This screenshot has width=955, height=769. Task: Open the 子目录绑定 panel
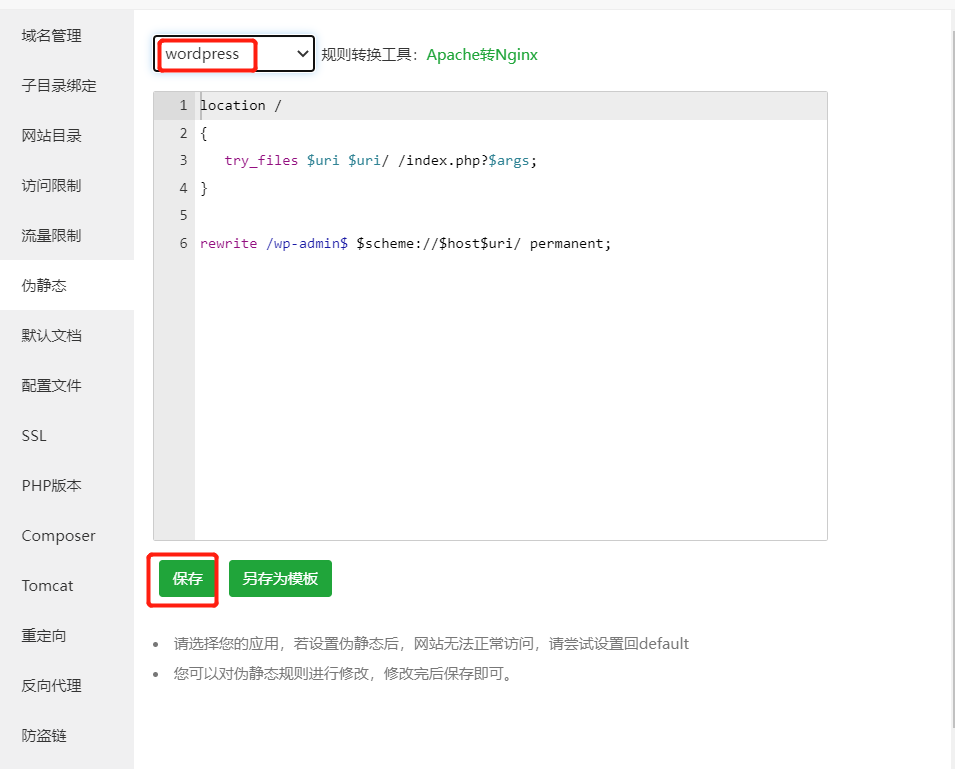pyautogui.click(x=60, y=85)
